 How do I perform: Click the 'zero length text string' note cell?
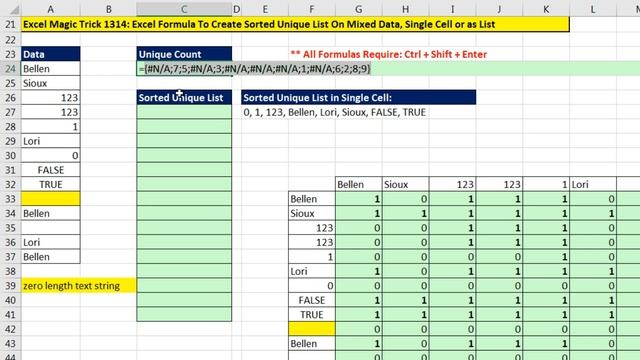pos(79,286)
